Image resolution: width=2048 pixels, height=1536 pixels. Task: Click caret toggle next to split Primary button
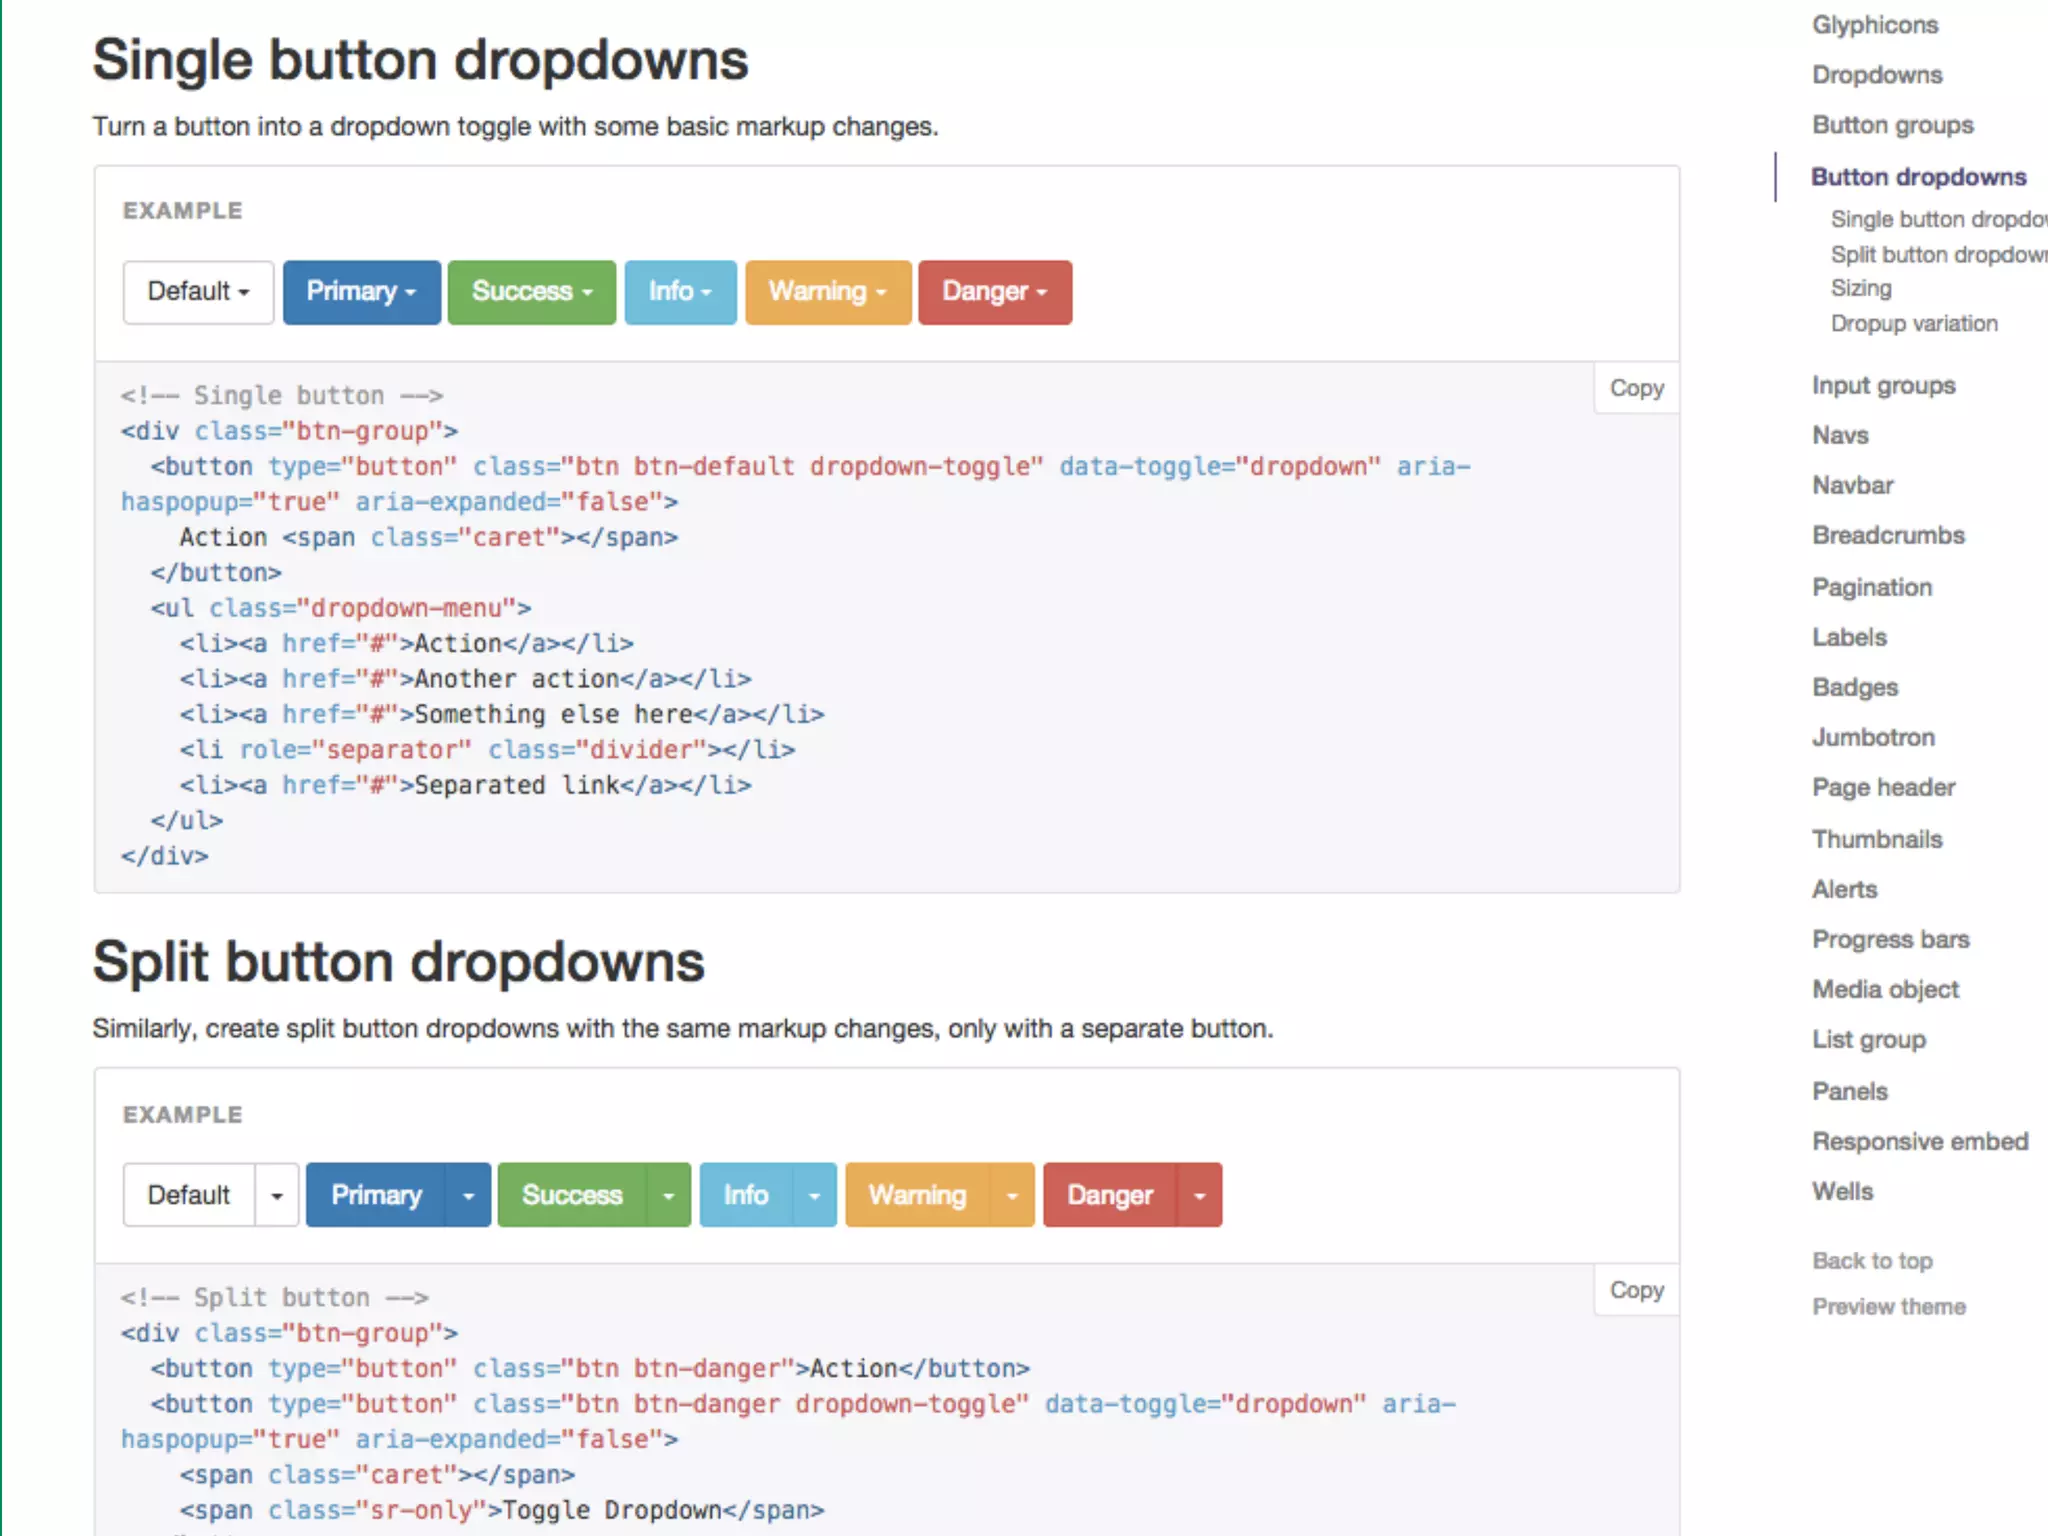[468, 1195]
